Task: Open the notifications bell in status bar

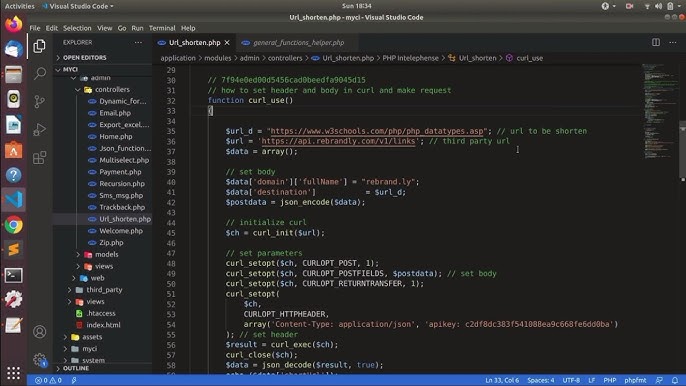Action: [x=675, y=380]
